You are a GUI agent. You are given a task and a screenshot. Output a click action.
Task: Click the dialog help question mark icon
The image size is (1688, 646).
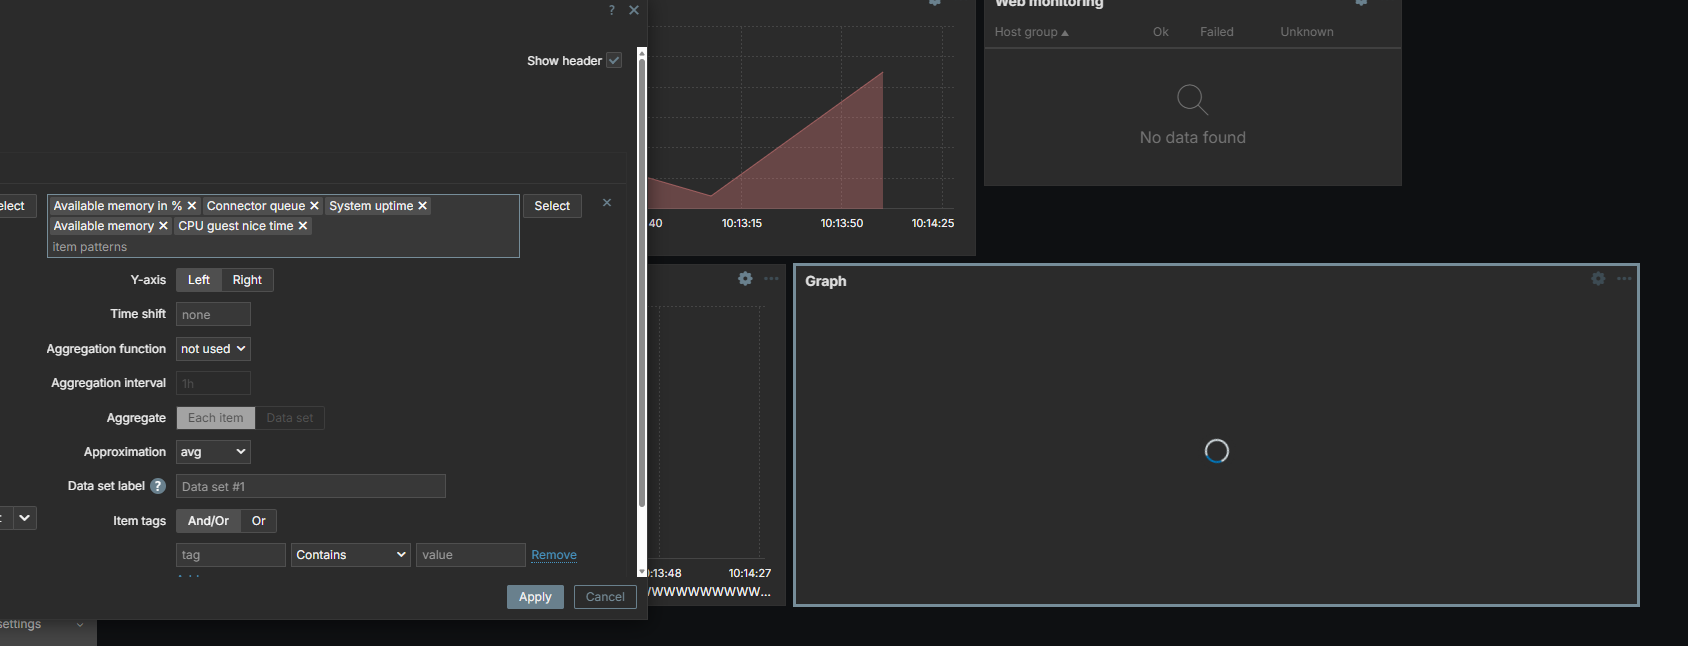[x=612, y=10]
